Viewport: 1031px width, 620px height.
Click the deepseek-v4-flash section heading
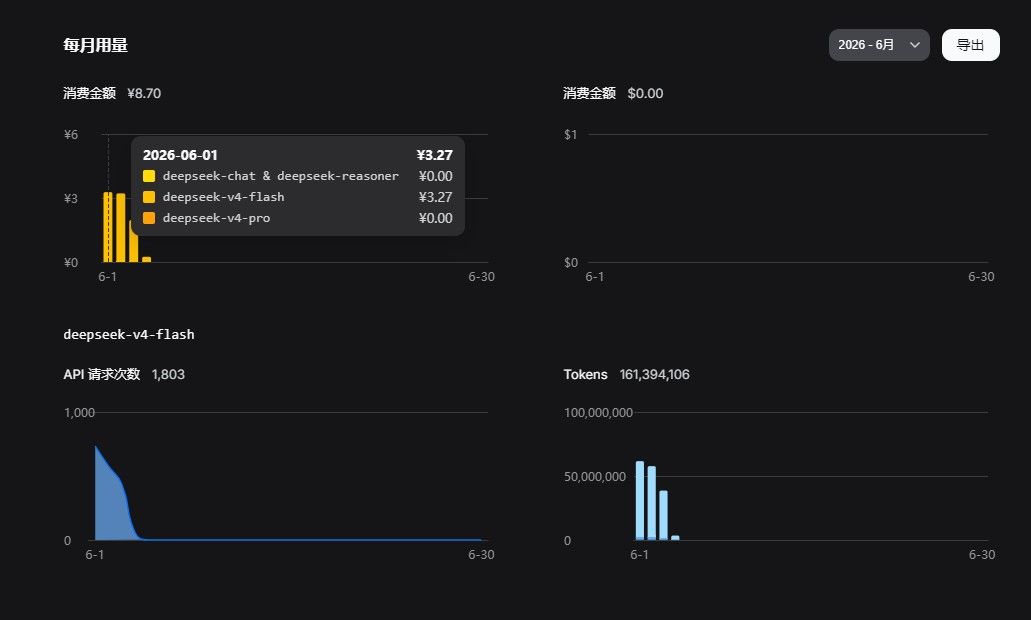[129, 334]
